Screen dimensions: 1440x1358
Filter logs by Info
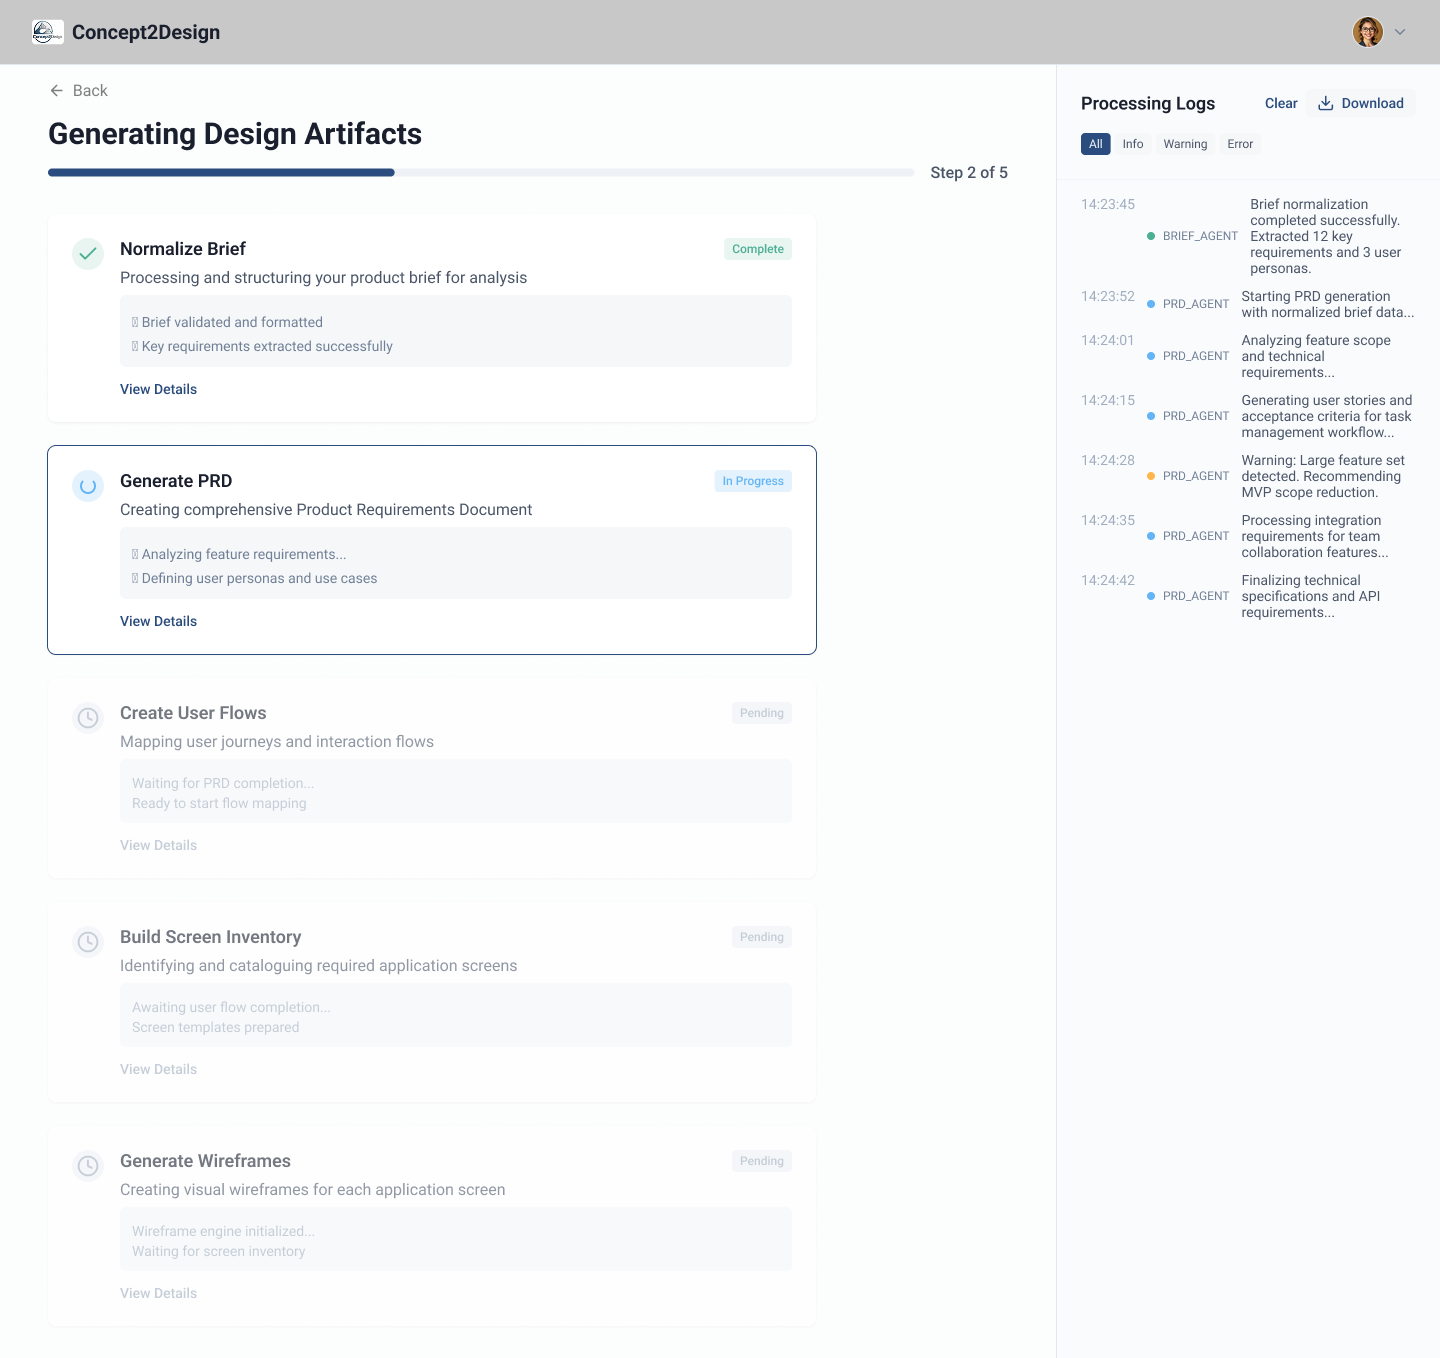(1133, 144)
